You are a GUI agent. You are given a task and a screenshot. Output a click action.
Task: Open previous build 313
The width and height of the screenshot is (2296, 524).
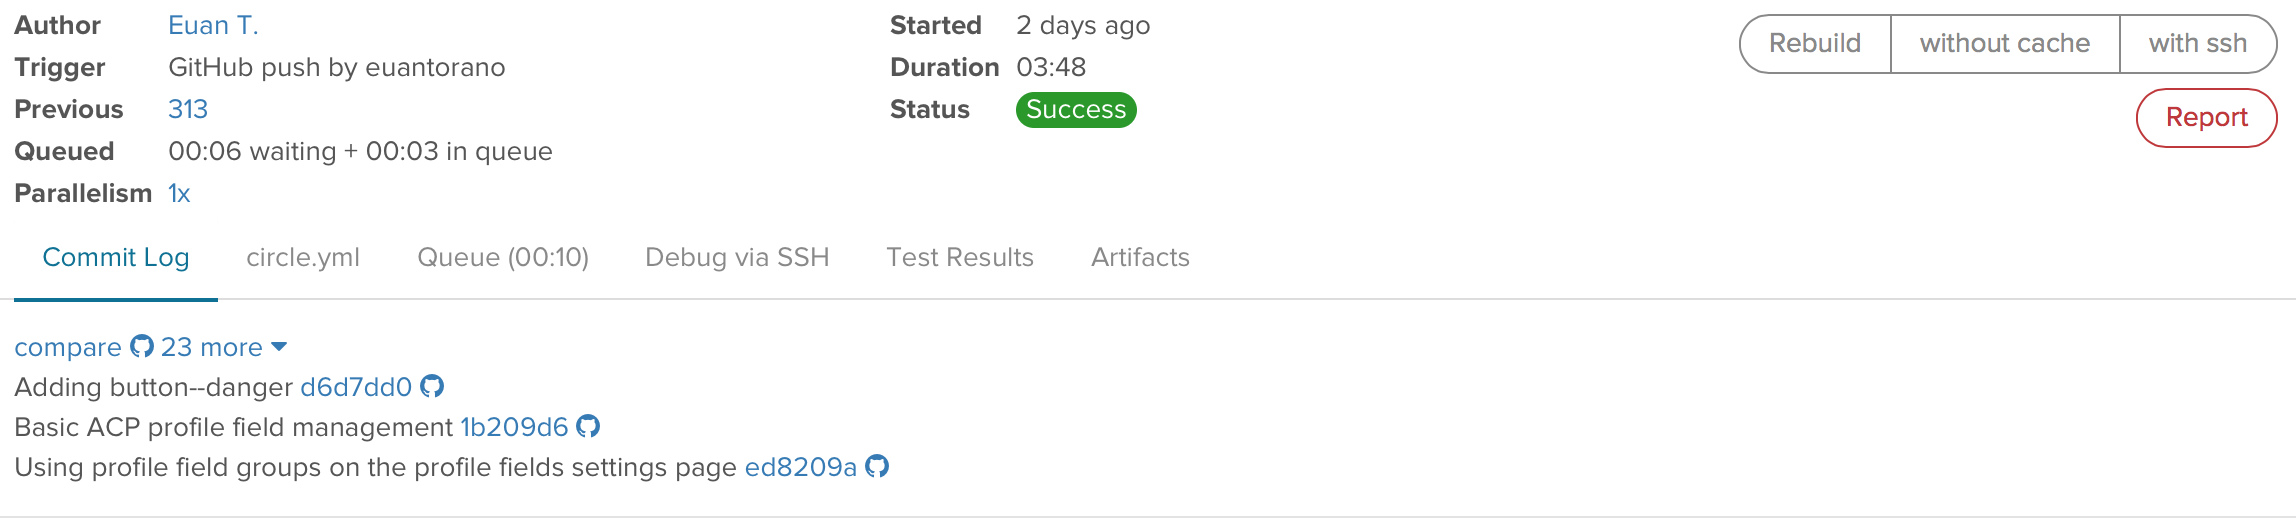coord(188,109)
